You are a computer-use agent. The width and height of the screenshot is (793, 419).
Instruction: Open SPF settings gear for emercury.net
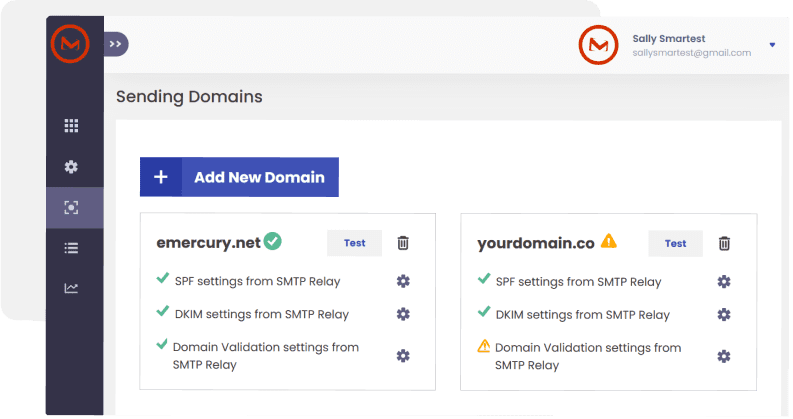click(x=403, y=282)
